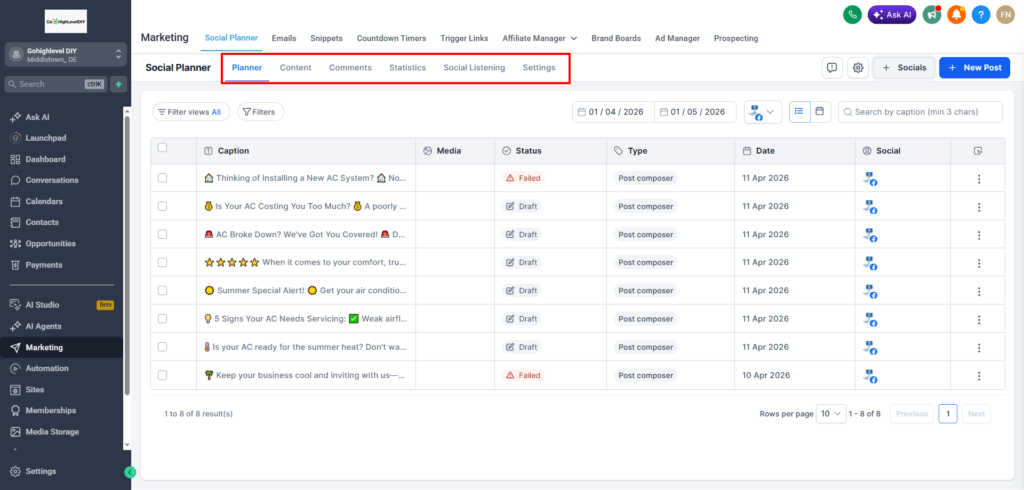Click in the Search by caption field
This screenshot has height=490, width=1024.
pyautogui.click(x=920, y=112)
